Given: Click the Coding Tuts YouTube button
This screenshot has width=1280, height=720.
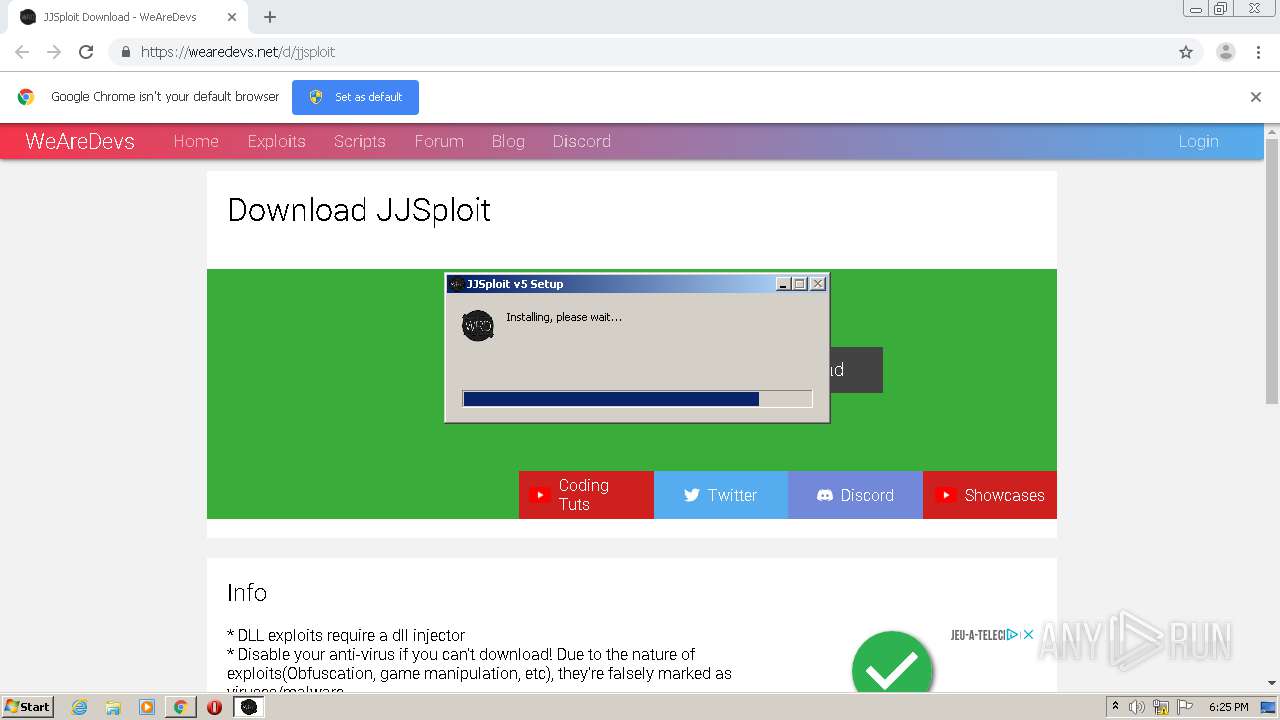Looking at the screenshot, I should coord(586,495).
